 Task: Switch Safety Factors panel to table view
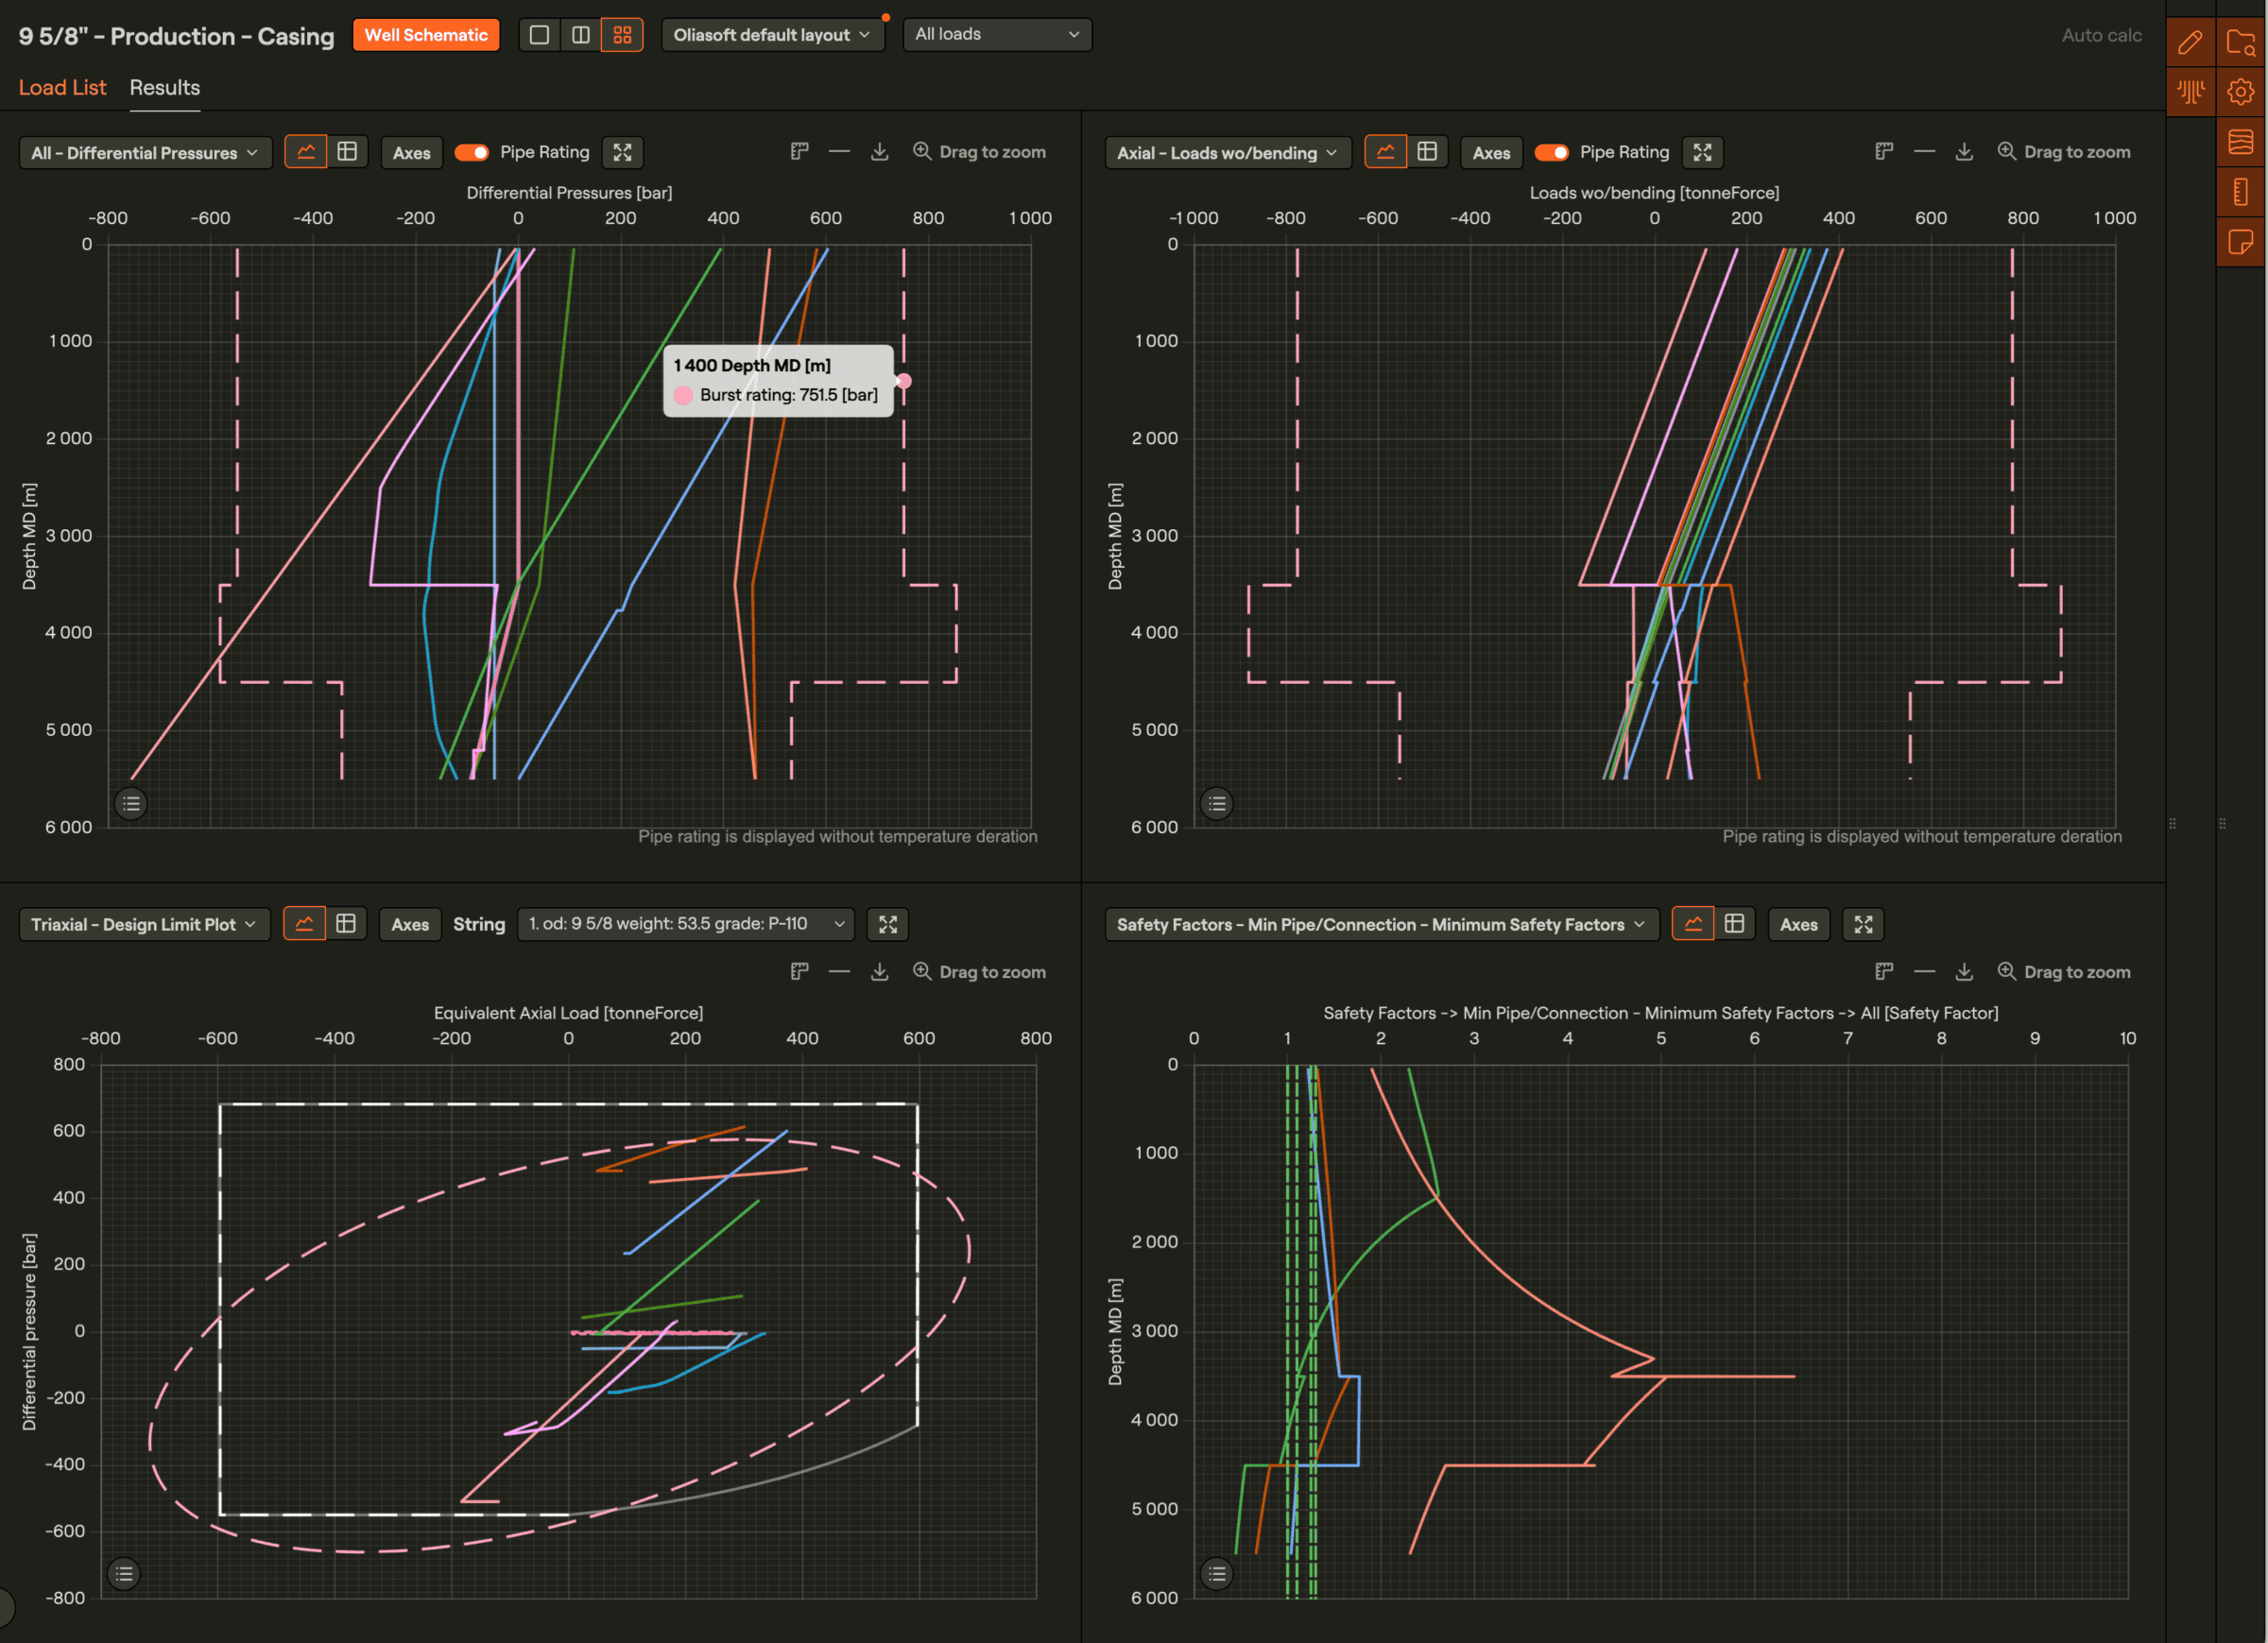pos(1734,924)
